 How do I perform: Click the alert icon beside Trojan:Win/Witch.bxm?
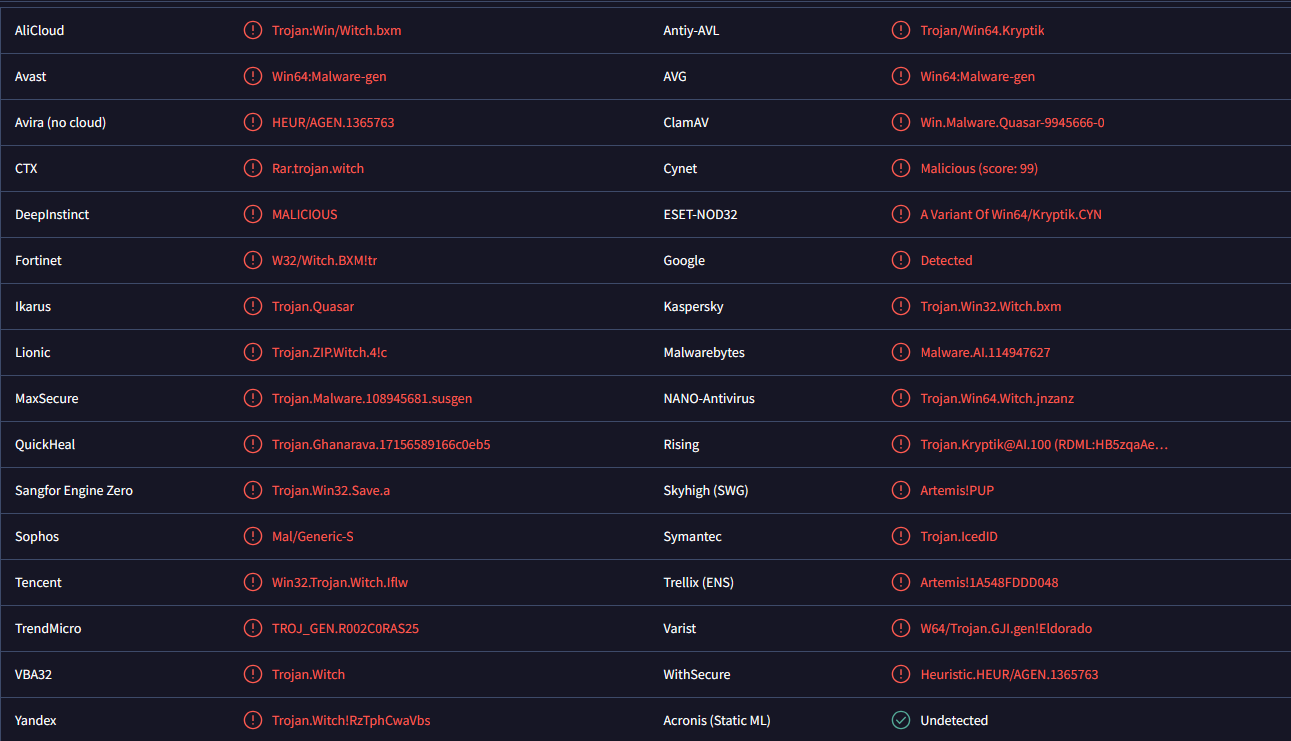tap(253, 30)
